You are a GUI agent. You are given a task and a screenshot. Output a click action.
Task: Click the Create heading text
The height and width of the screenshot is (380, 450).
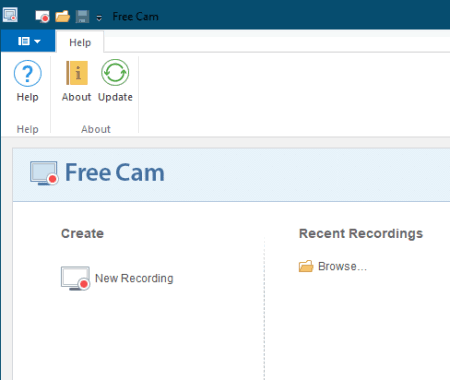point(82,233)
